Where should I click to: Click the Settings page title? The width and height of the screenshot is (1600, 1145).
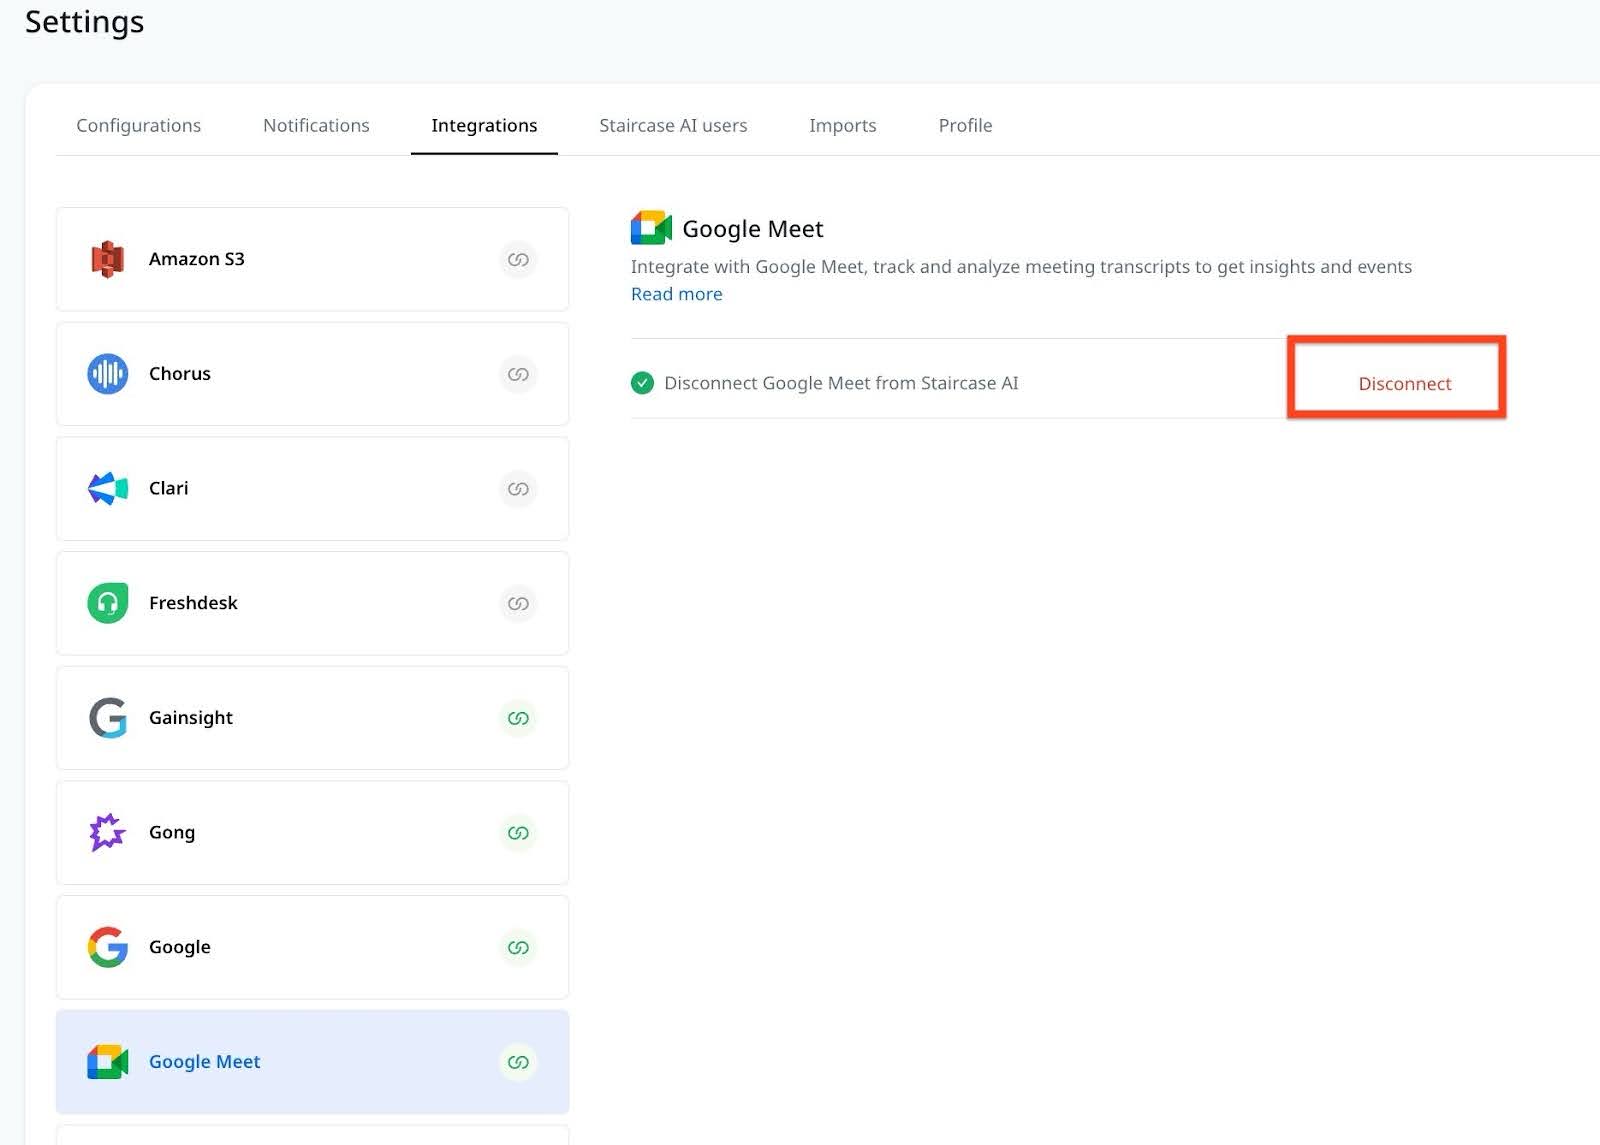[85, 22]
